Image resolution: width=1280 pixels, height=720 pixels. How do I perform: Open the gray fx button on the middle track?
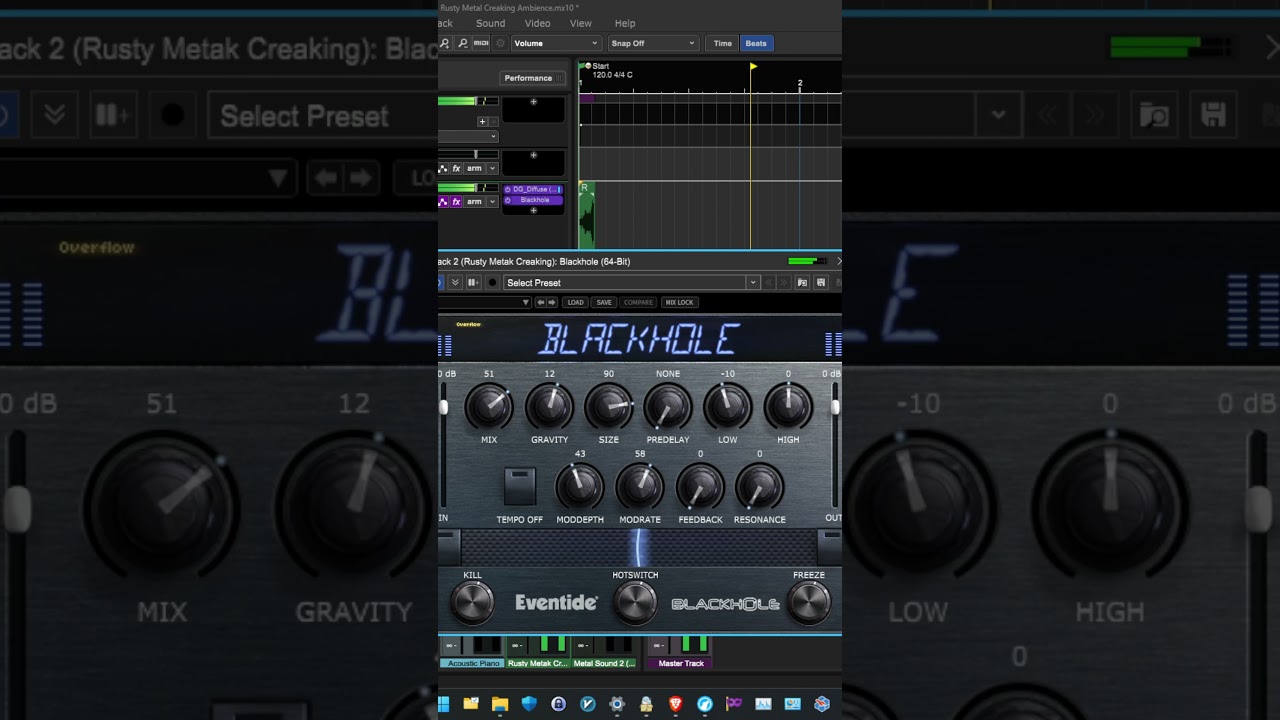[456, 168]
